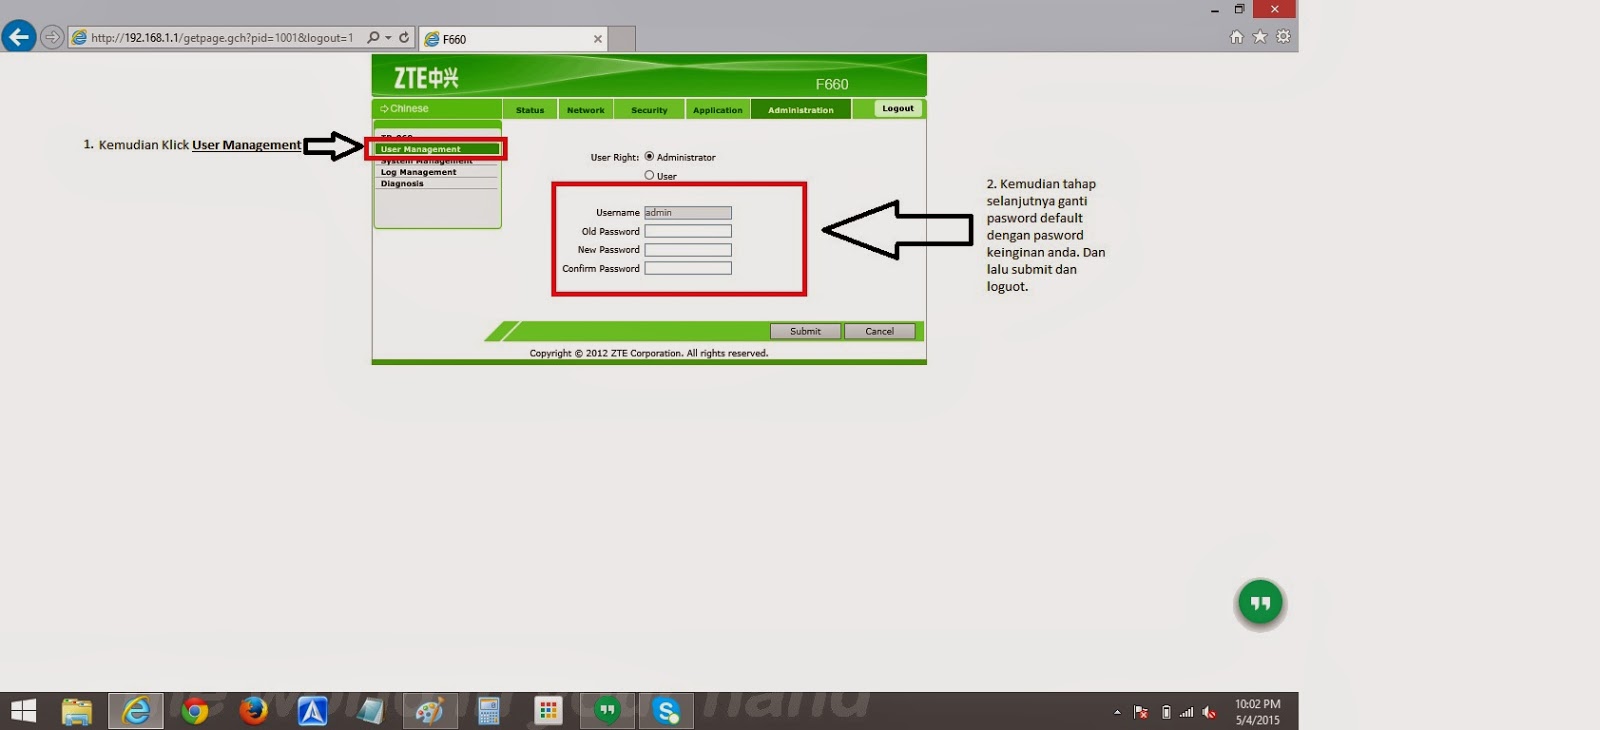Select the User radio button

[x=649, y=175]
